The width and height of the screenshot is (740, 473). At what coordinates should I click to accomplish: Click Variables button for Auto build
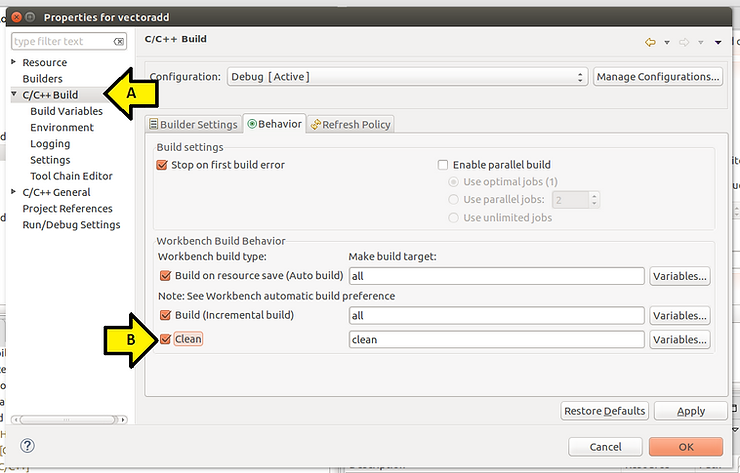680,276
